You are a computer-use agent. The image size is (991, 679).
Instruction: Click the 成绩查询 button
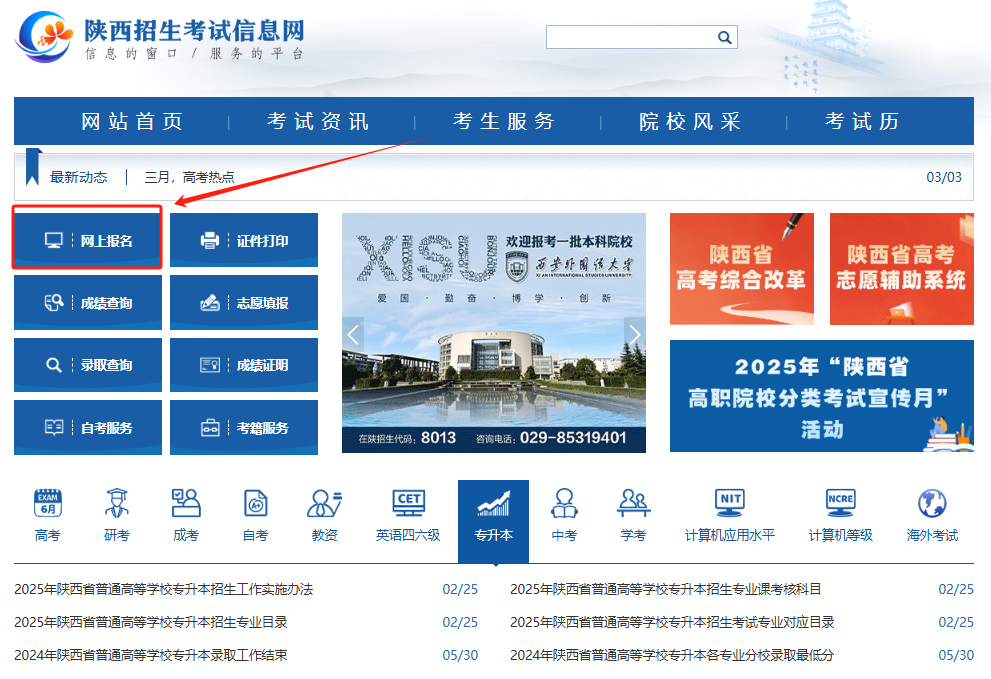pos(87,302)
